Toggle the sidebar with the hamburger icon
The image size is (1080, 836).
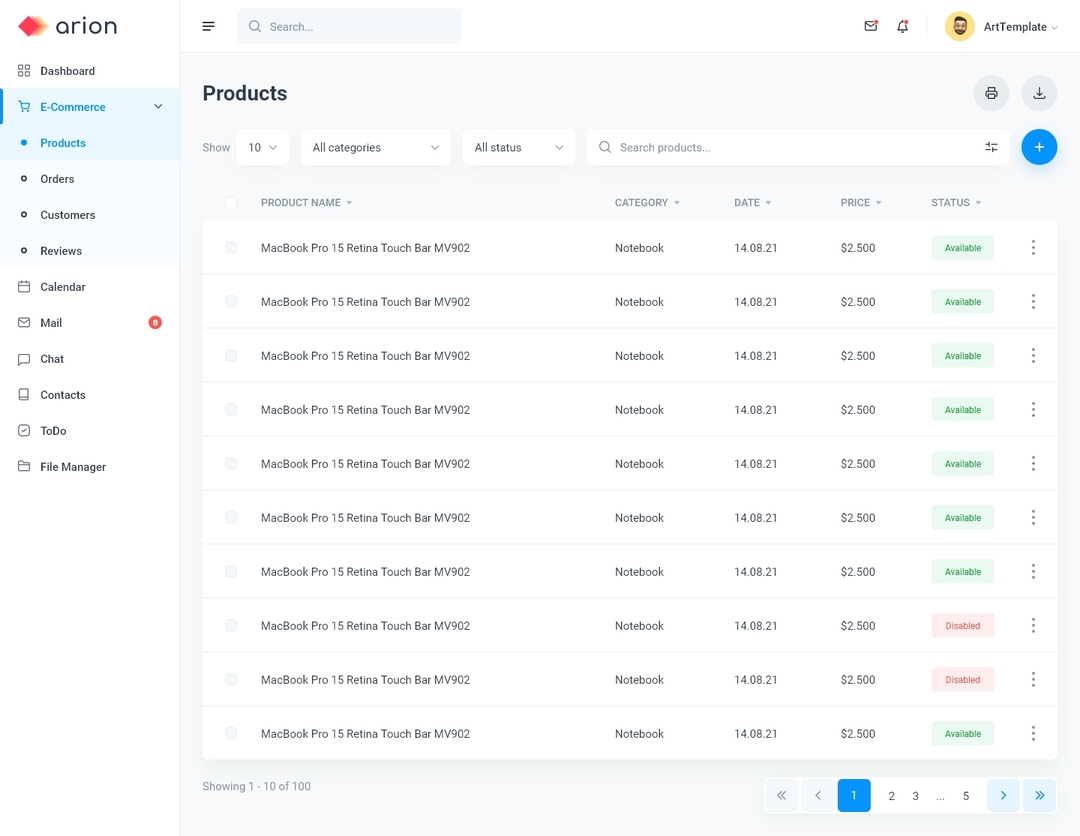point(208,26)
